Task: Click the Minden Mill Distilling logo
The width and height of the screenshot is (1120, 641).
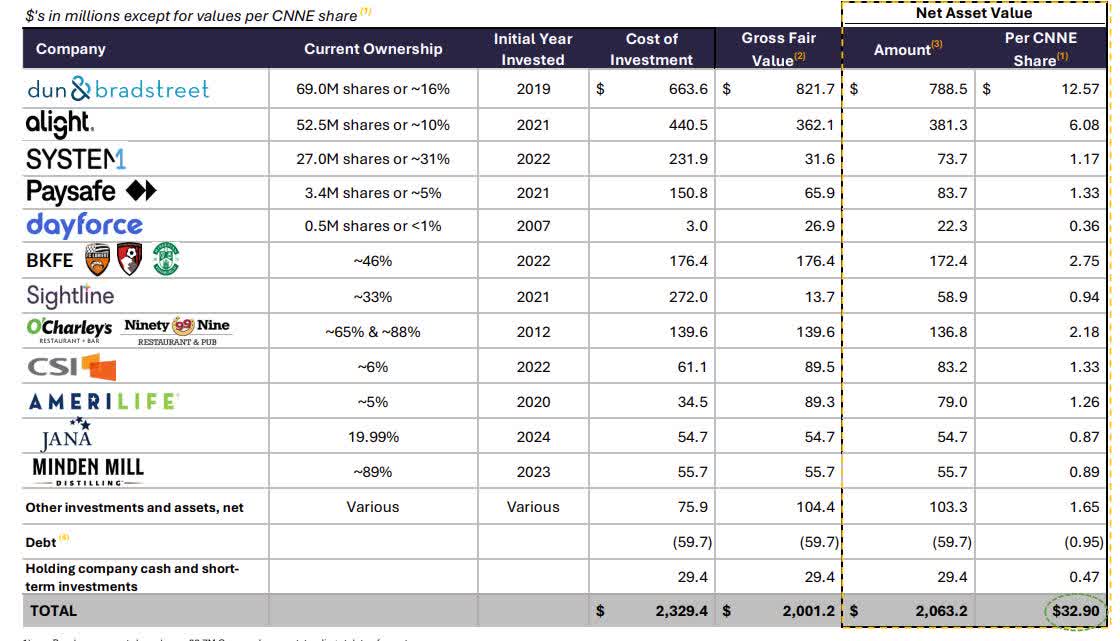Action: click(88, 472)
